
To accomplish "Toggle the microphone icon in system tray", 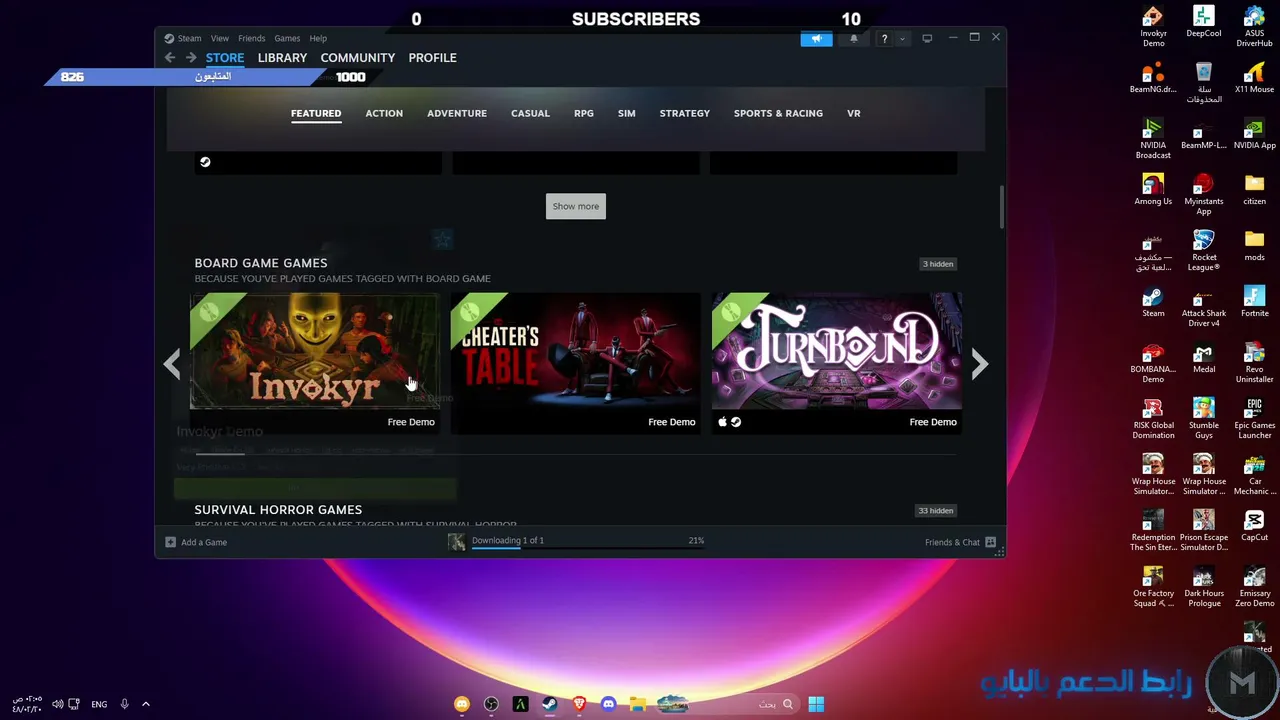I will [124, 704].
